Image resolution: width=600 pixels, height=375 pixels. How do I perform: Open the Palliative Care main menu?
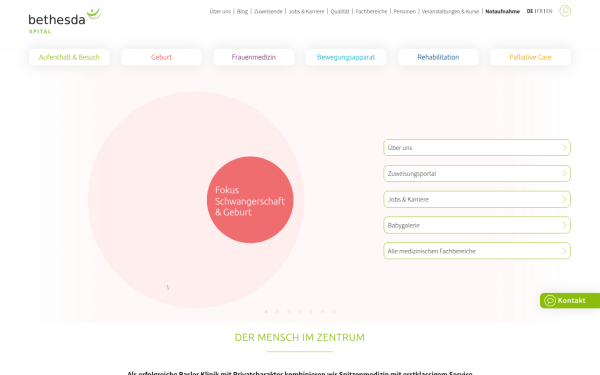click(x=530, y=57)
